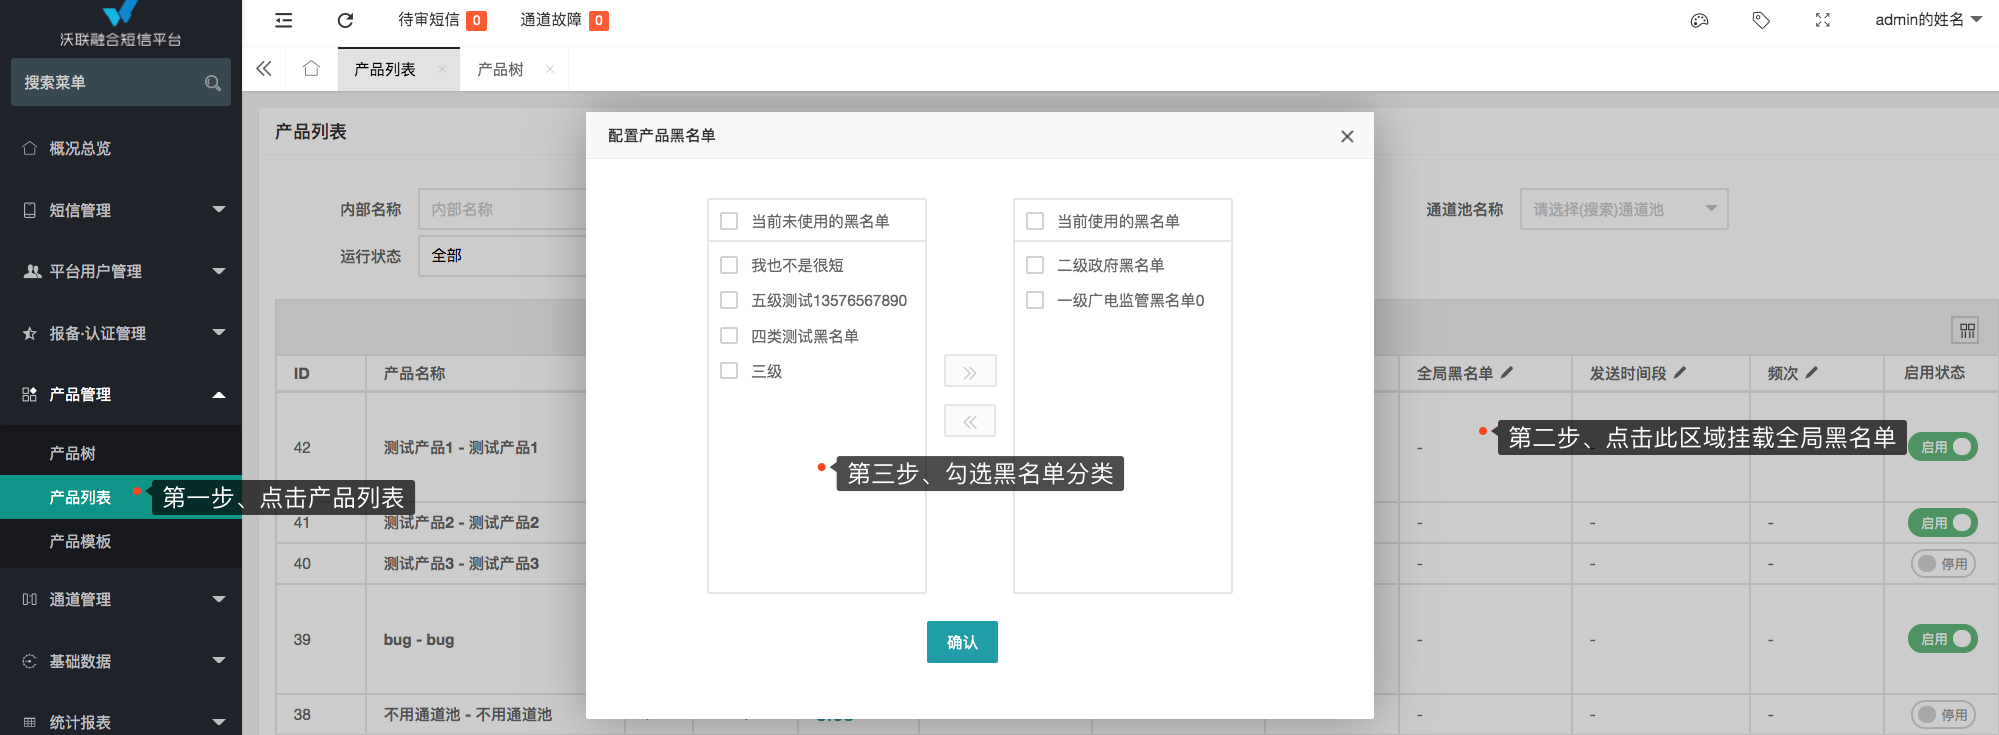Open the admin的姓名 user dropdown
Image resolution: width=1999 pixels, height=735 pixels.
(1928, 20)
